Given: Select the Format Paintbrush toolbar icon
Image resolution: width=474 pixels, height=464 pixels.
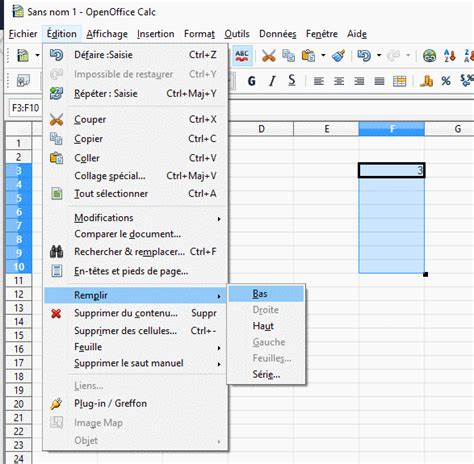Looking at the screenshot, I should [339, 56].
